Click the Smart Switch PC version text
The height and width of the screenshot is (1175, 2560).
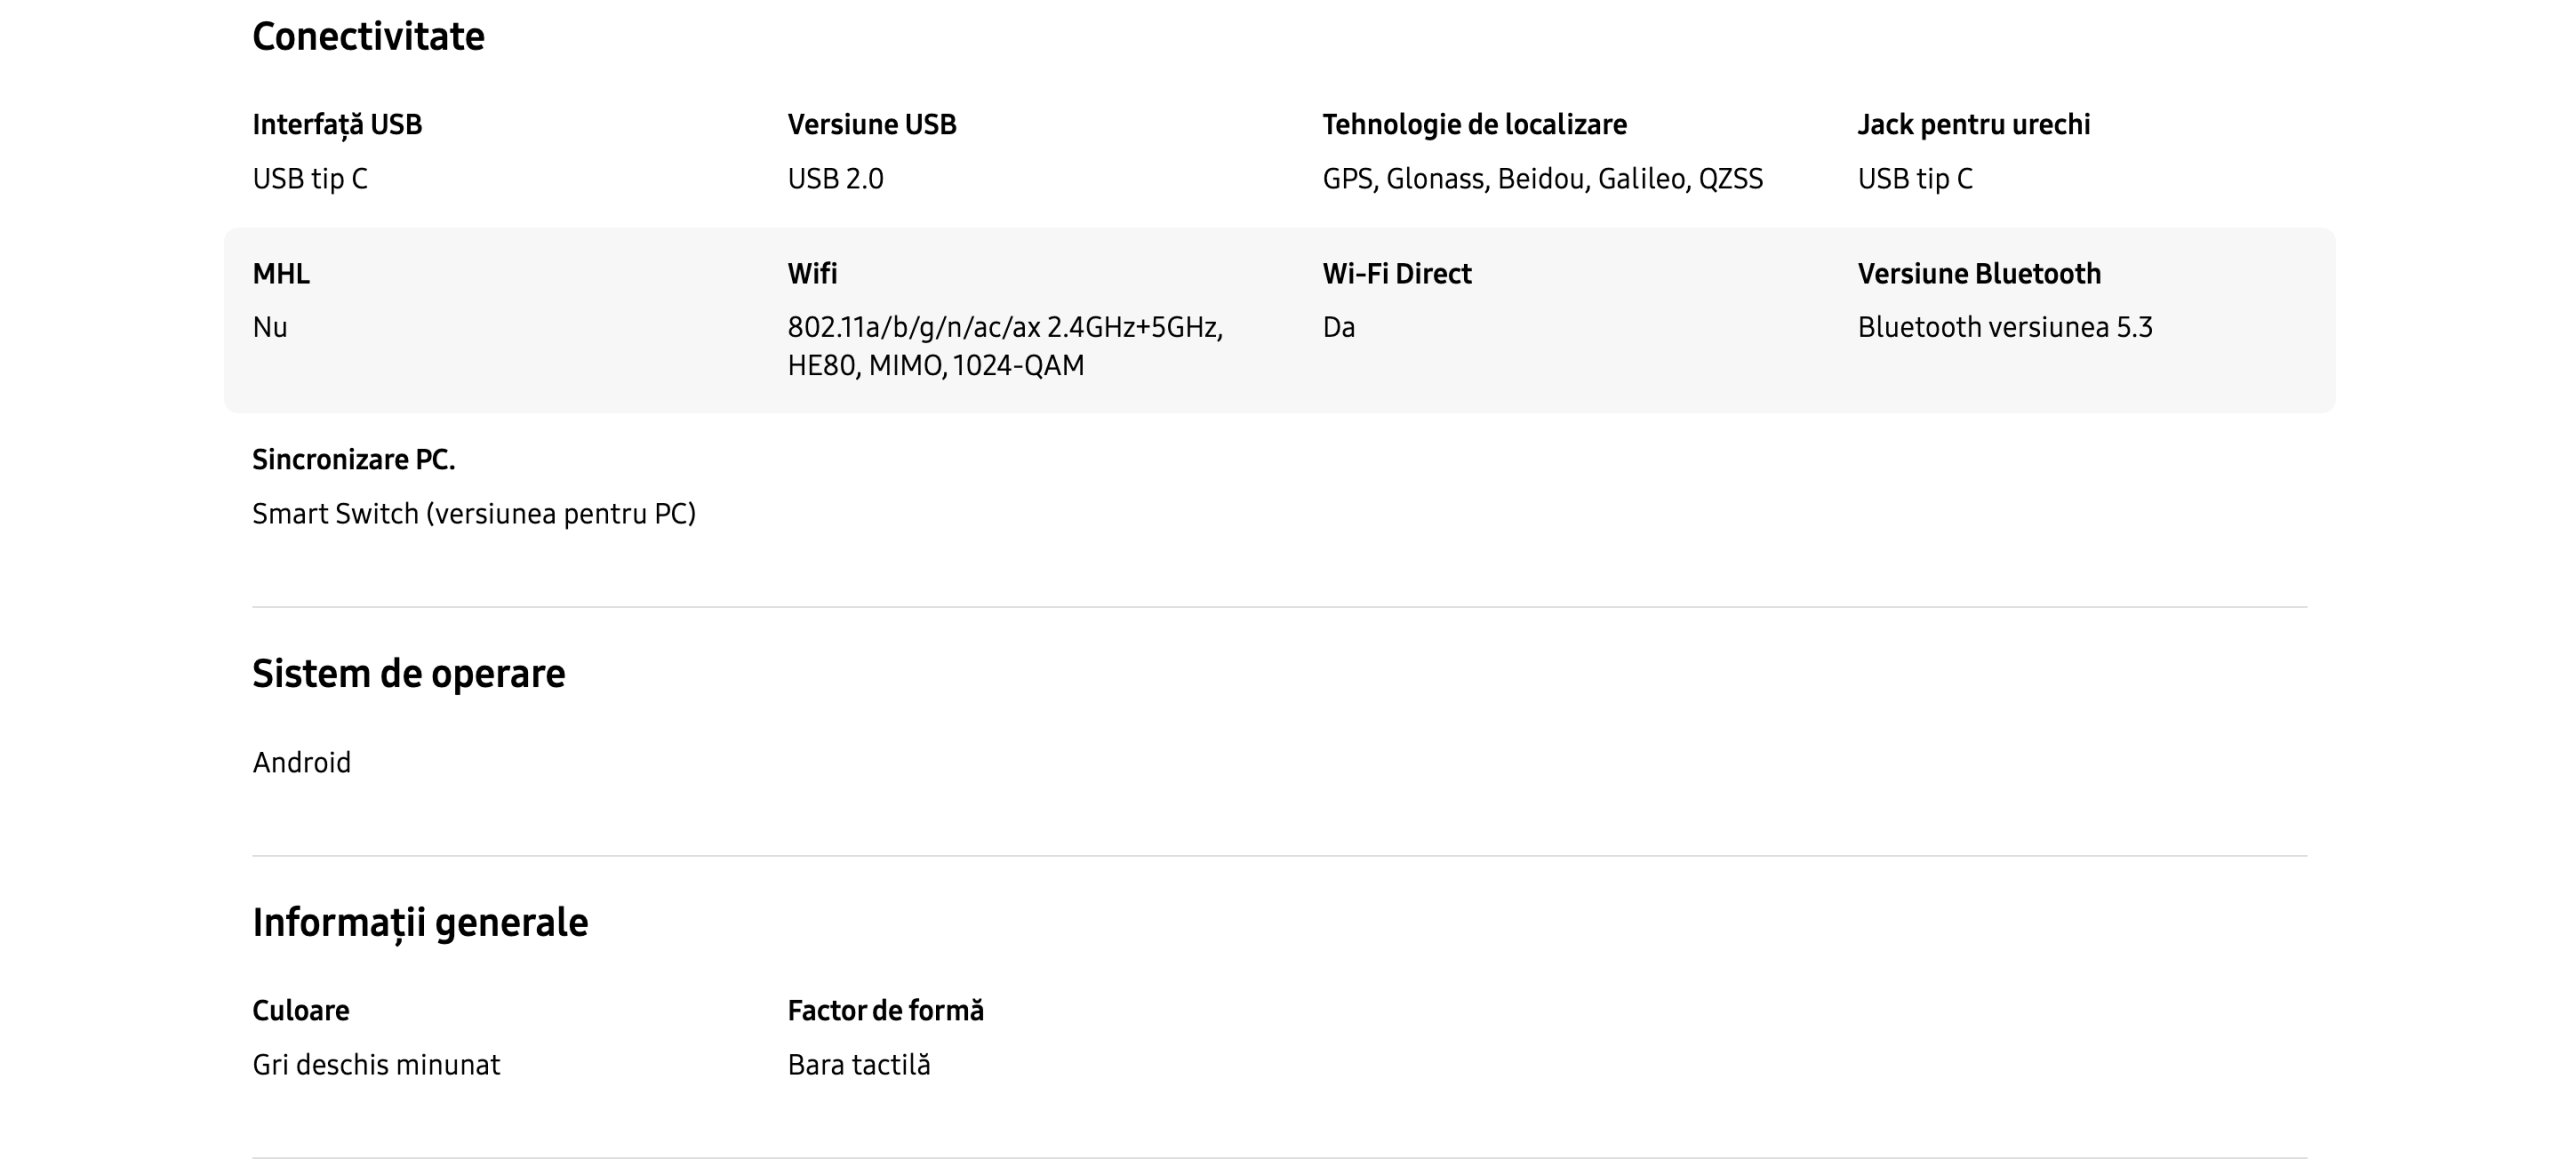click(474, 514)
